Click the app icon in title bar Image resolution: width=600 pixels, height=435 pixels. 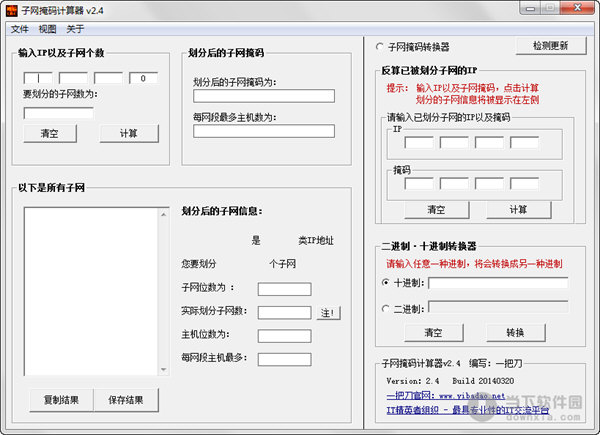pos(12,10)
